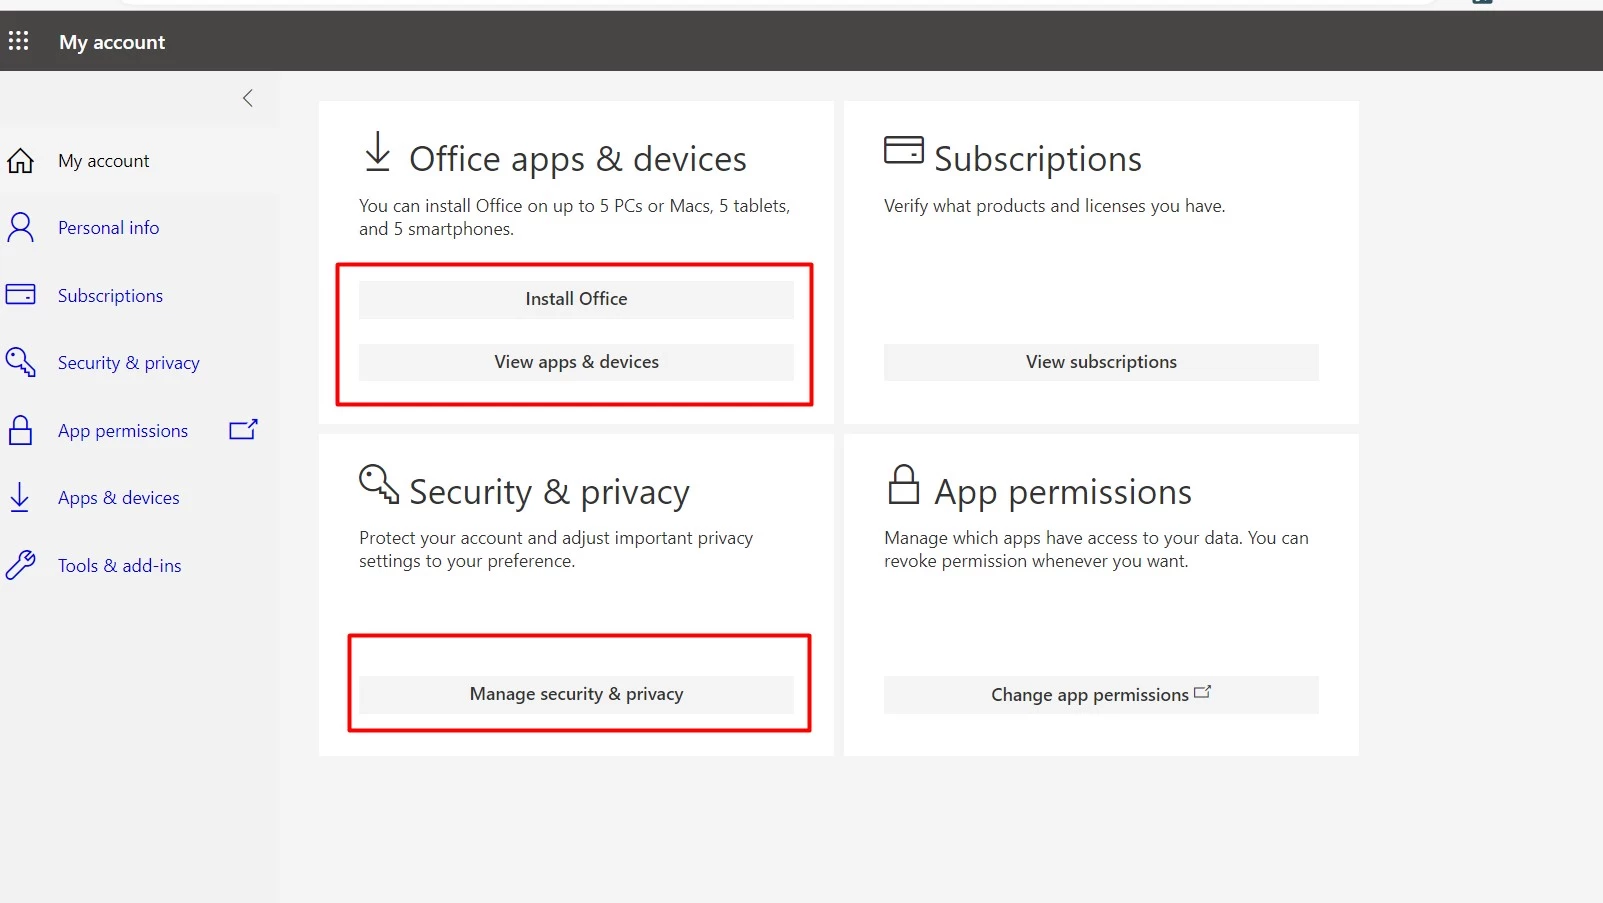Click the external link icon on Change app permissions
This screenshot has height=903, width=1603.
tap(1202, 692)
